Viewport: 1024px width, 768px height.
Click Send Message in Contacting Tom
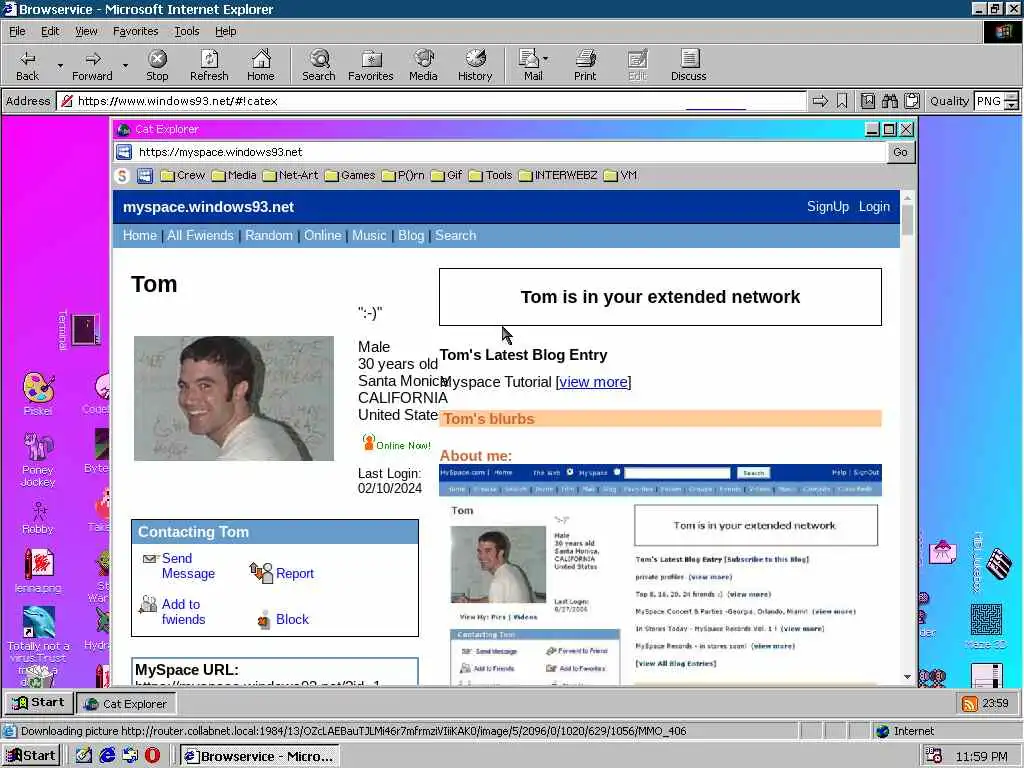click(188, 566)
